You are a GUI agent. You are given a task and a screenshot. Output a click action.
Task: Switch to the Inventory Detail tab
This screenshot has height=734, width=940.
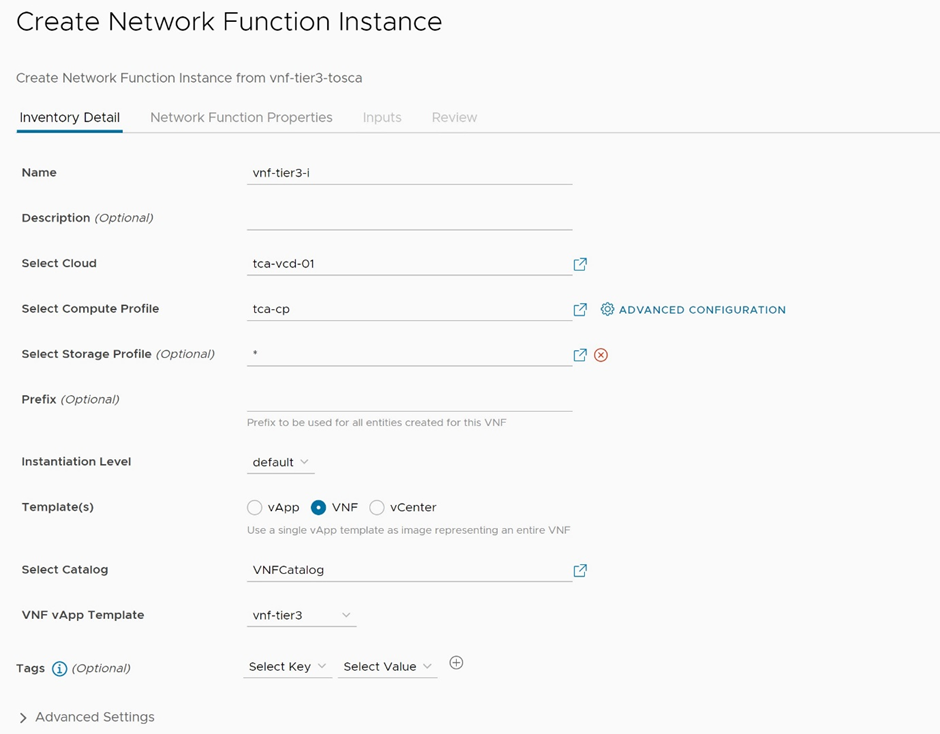pyautogui.click(x=70, y=117)
